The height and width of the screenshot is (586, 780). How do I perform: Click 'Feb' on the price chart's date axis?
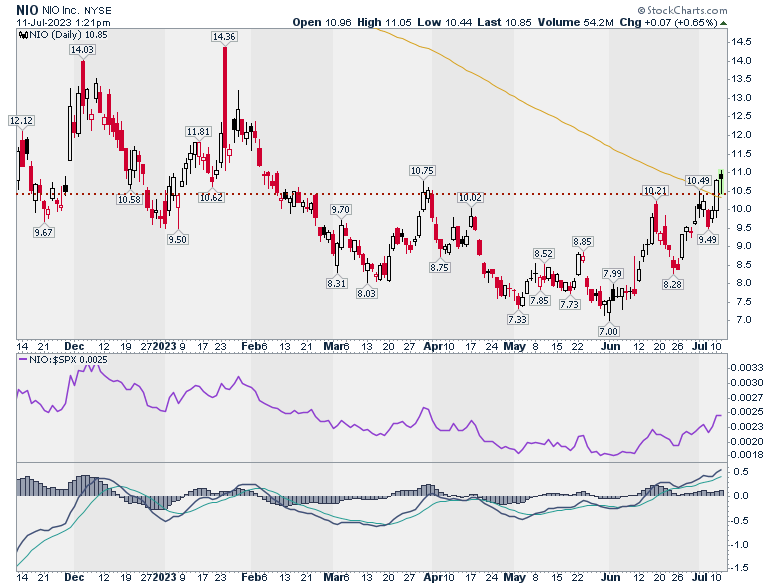click(x=250, y=346)
